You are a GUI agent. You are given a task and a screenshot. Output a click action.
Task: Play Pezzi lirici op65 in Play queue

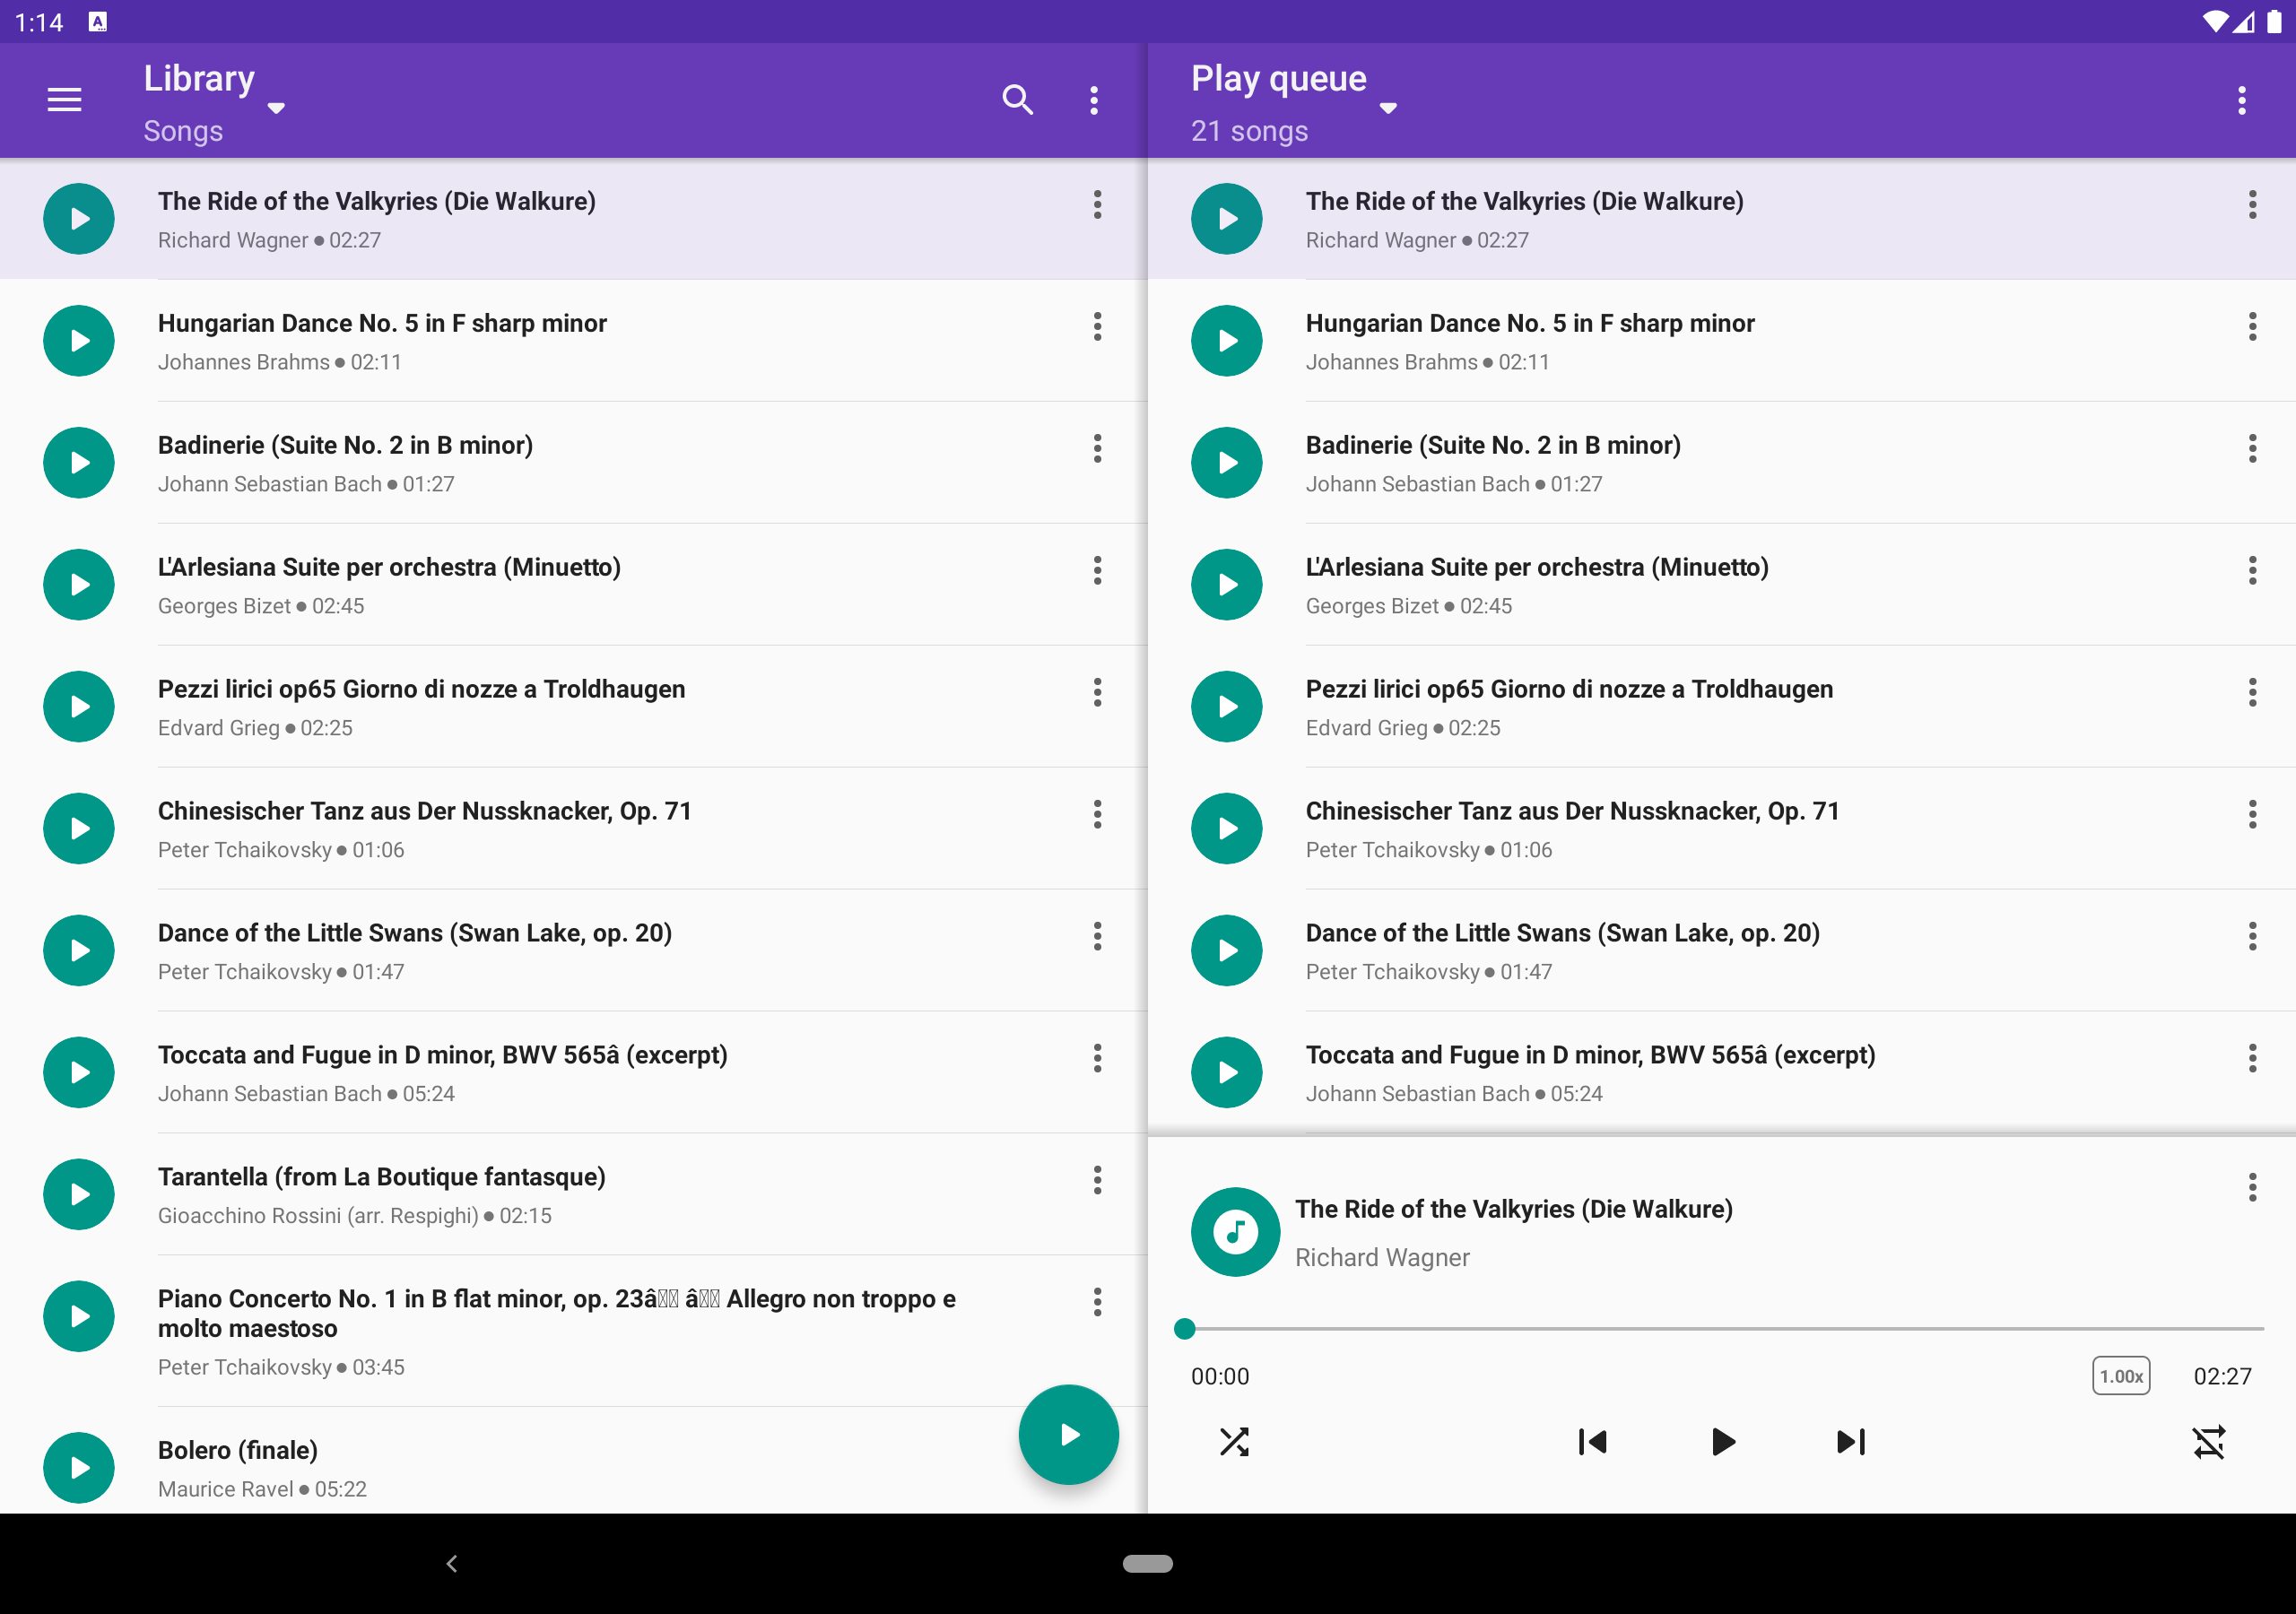[x=1227, y=707]
